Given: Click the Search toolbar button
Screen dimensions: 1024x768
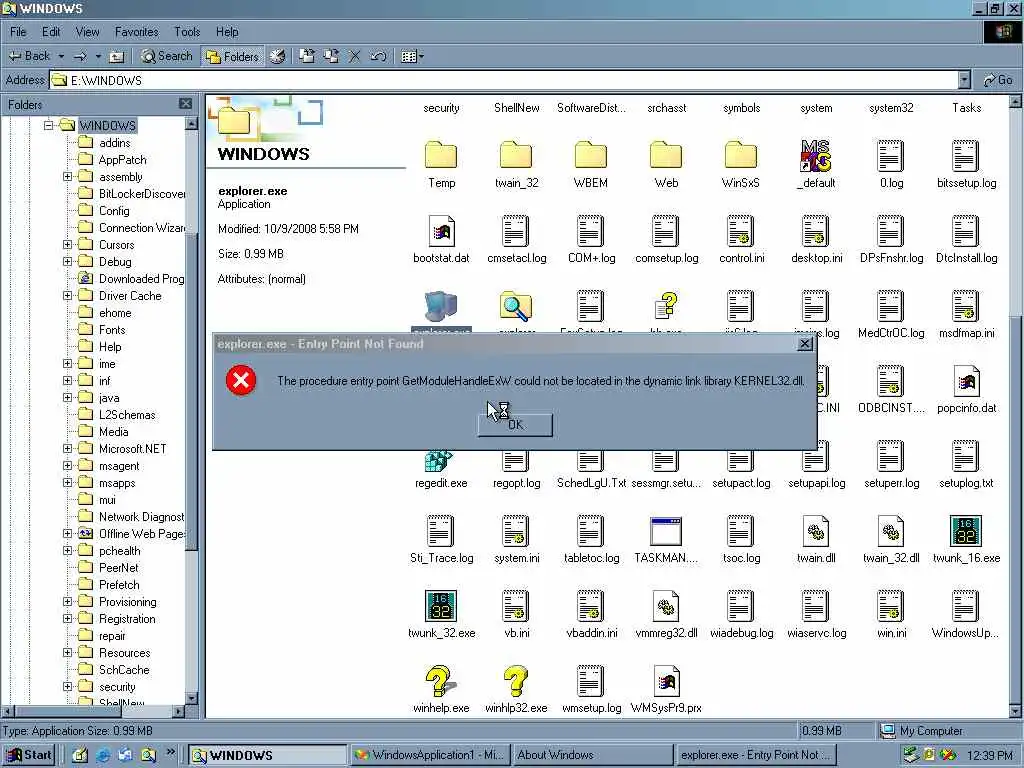Looking at the screenshot, I should pyautogui.click(x=167, y=57).
